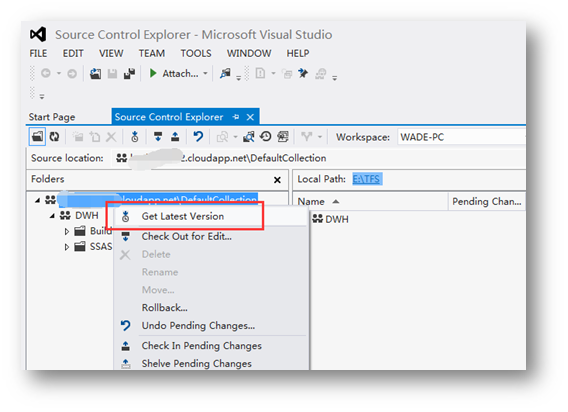
Task: Collapse the DWH project tree node
Action: click(52, 216)
